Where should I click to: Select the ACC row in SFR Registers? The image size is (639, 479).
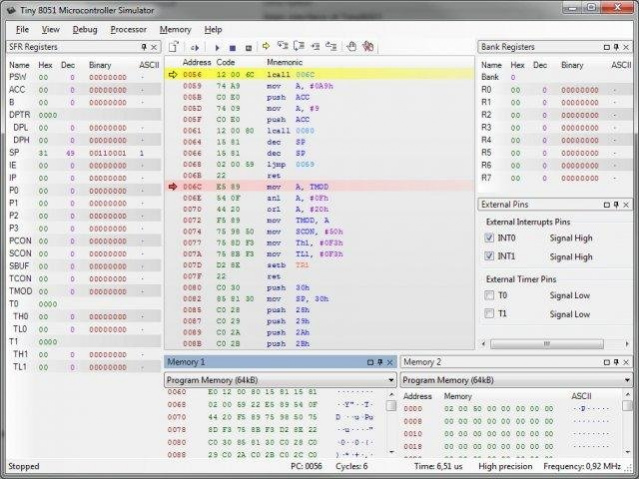tap(84, 90)
